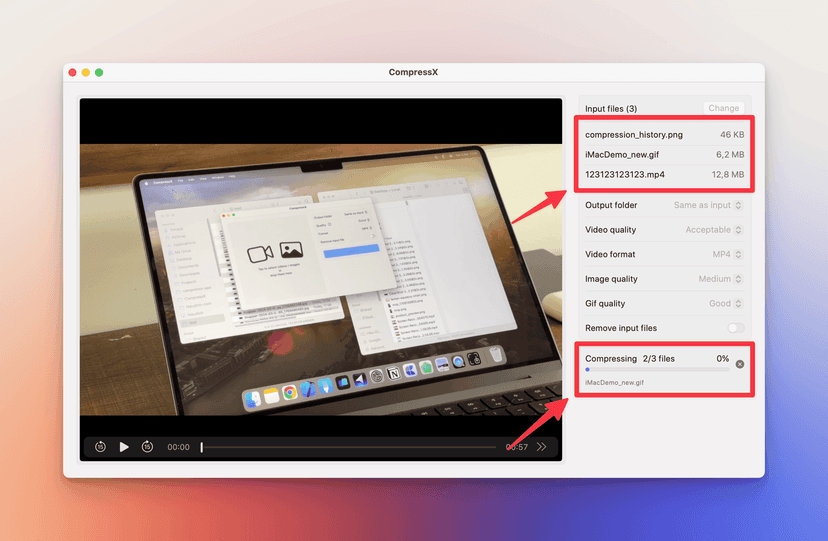Screen dimensions: 828x541
Task: Open the Output folder dropdown
Action: click(x=708, y=205)
